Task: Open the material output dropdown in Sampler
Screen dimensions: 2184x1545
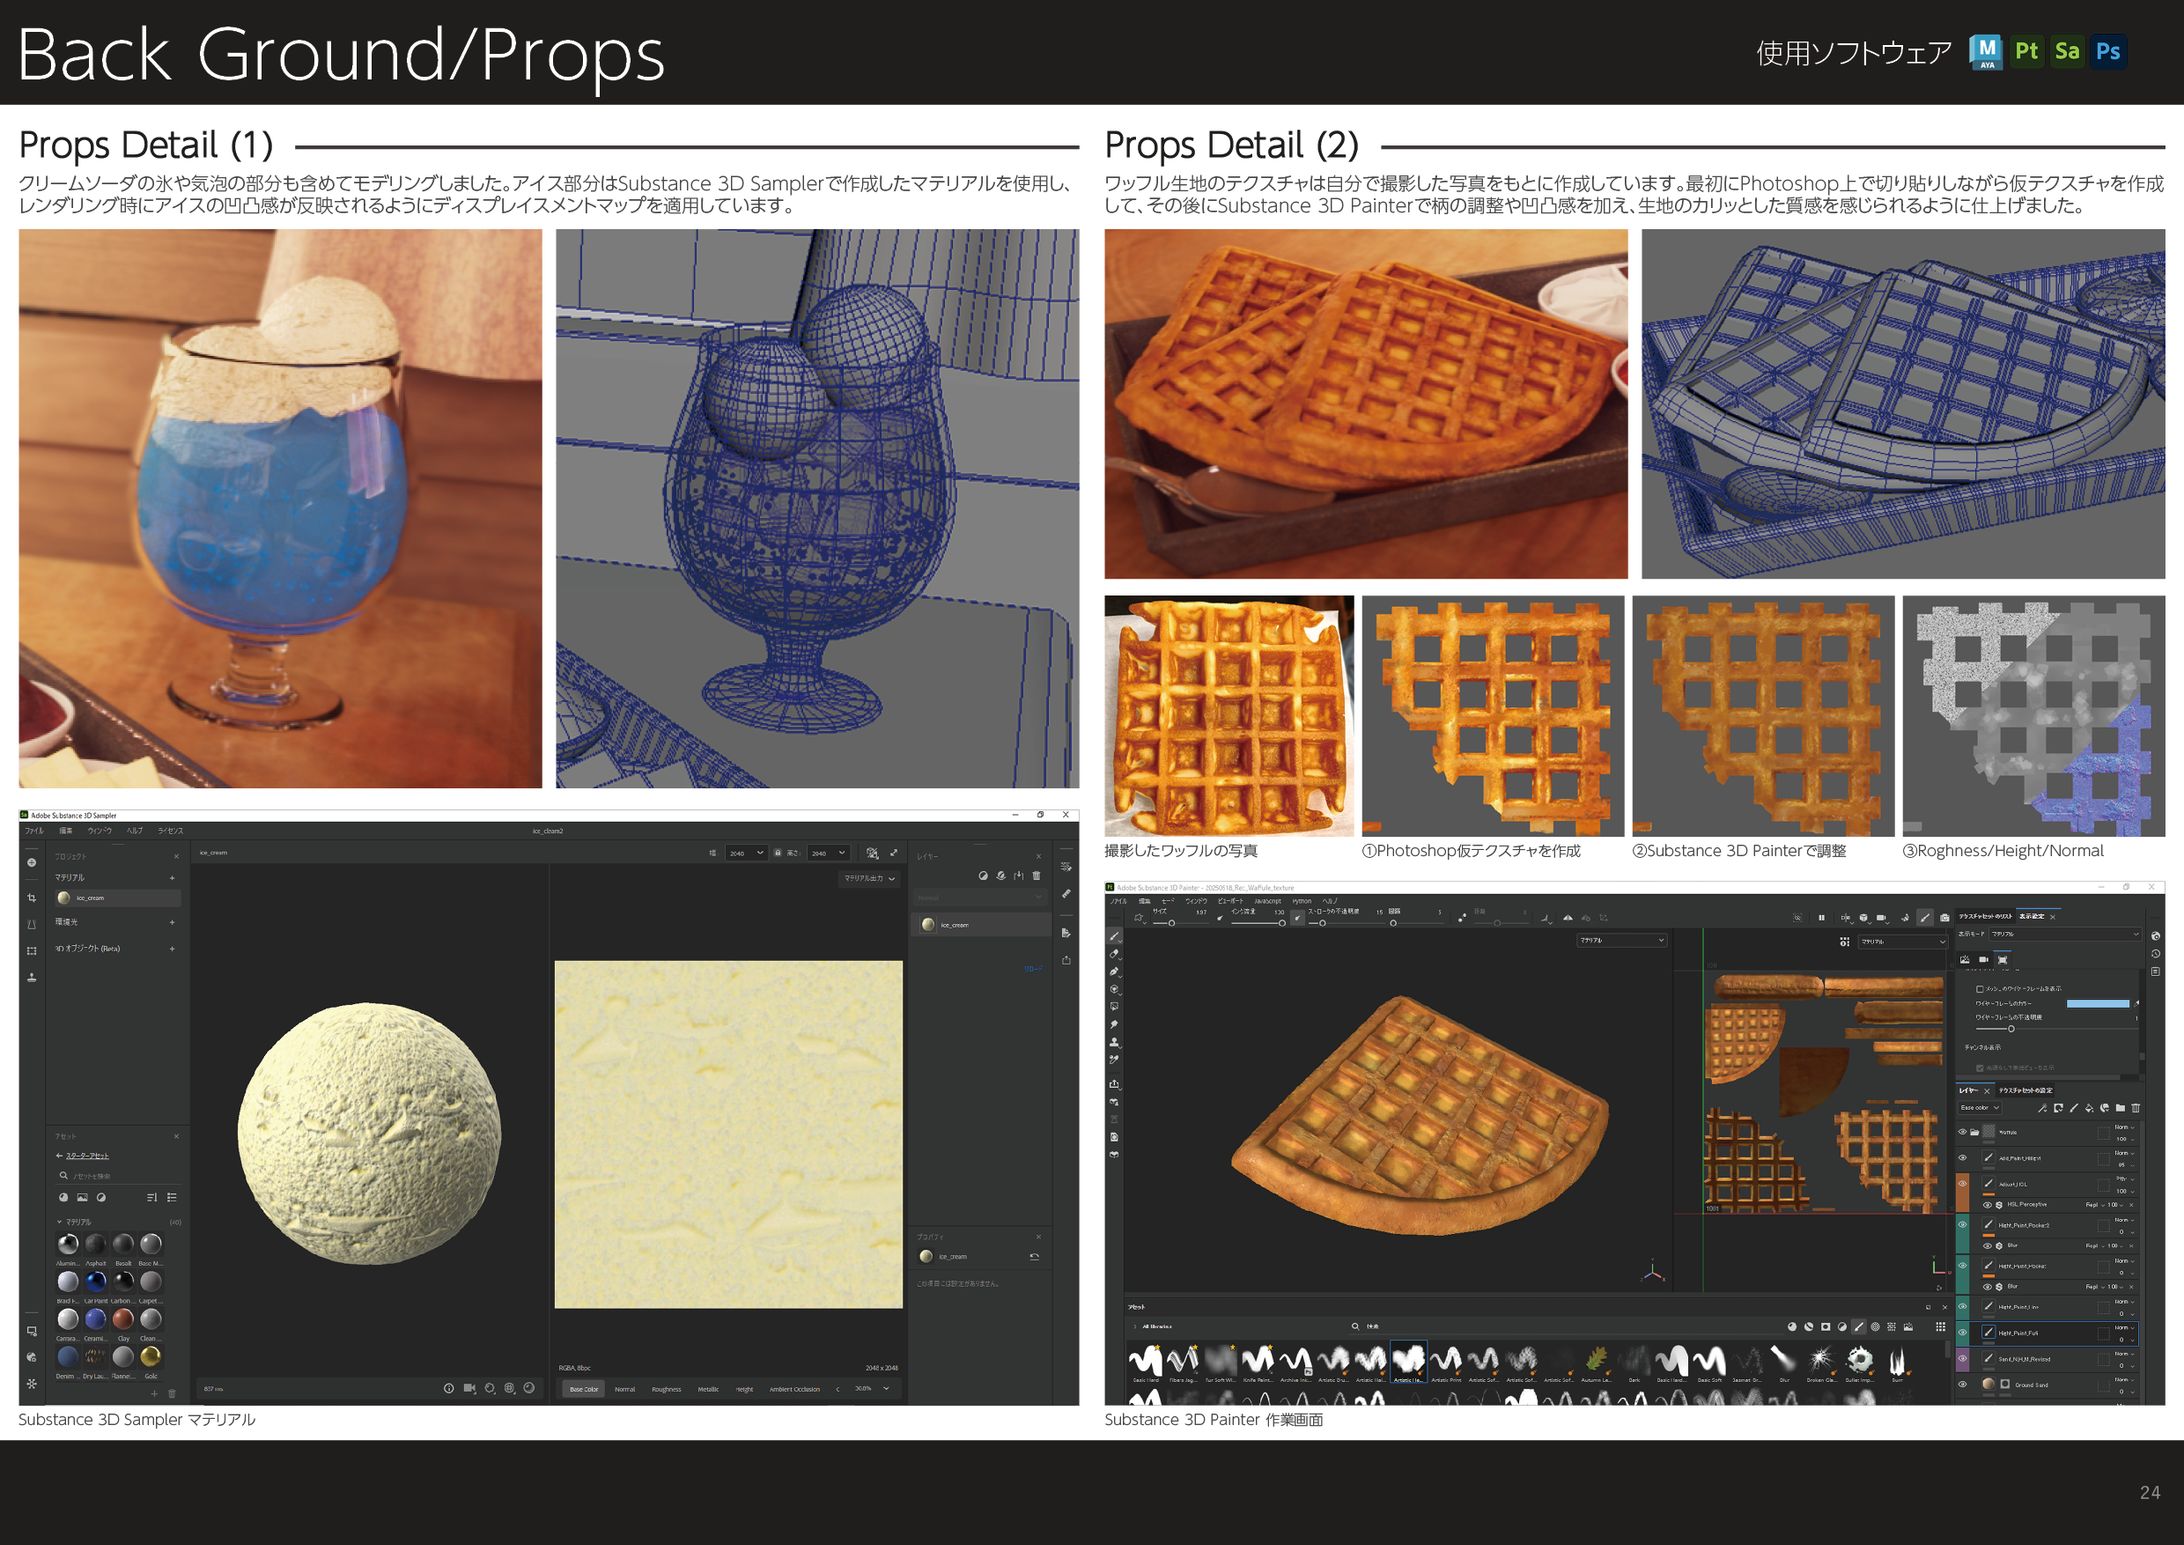Action: 869,878
